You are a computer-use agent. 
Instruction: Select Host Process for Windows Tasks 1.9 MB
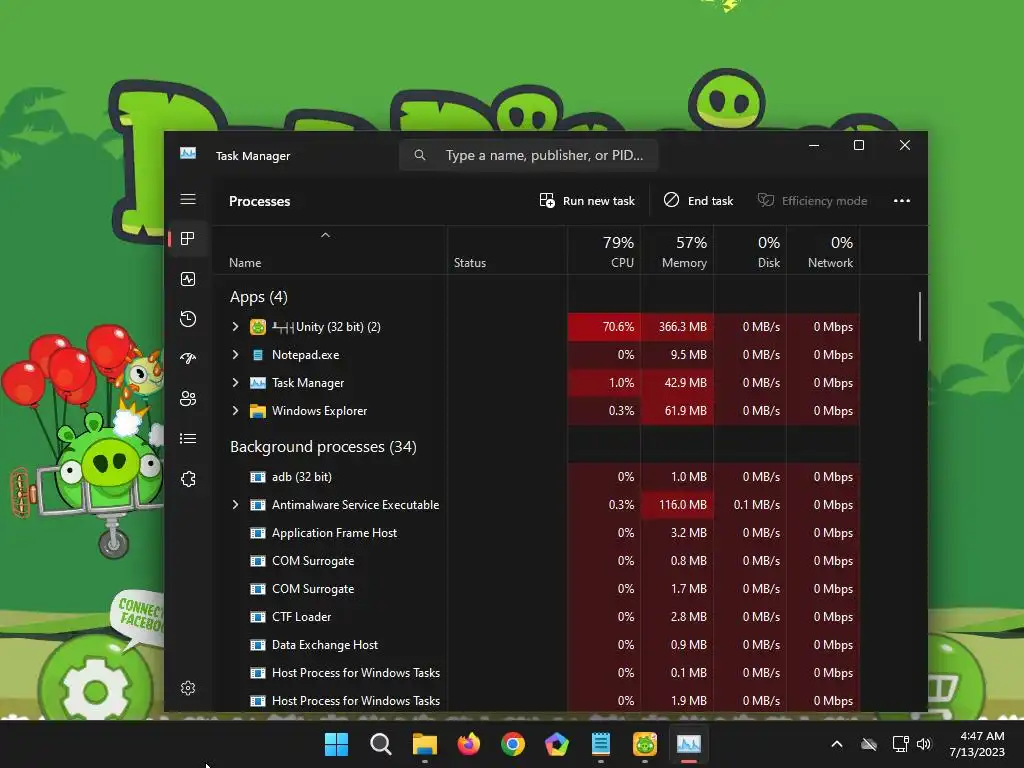(536, 701)
